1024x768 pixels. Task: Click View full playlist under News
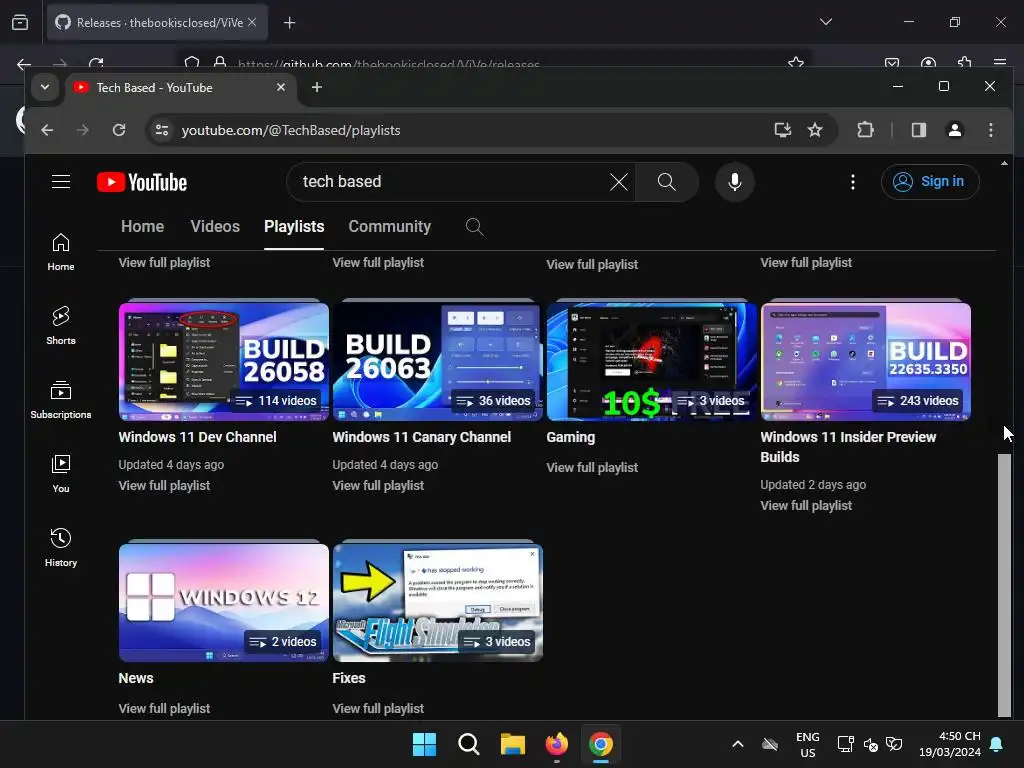tap(164, 708)
